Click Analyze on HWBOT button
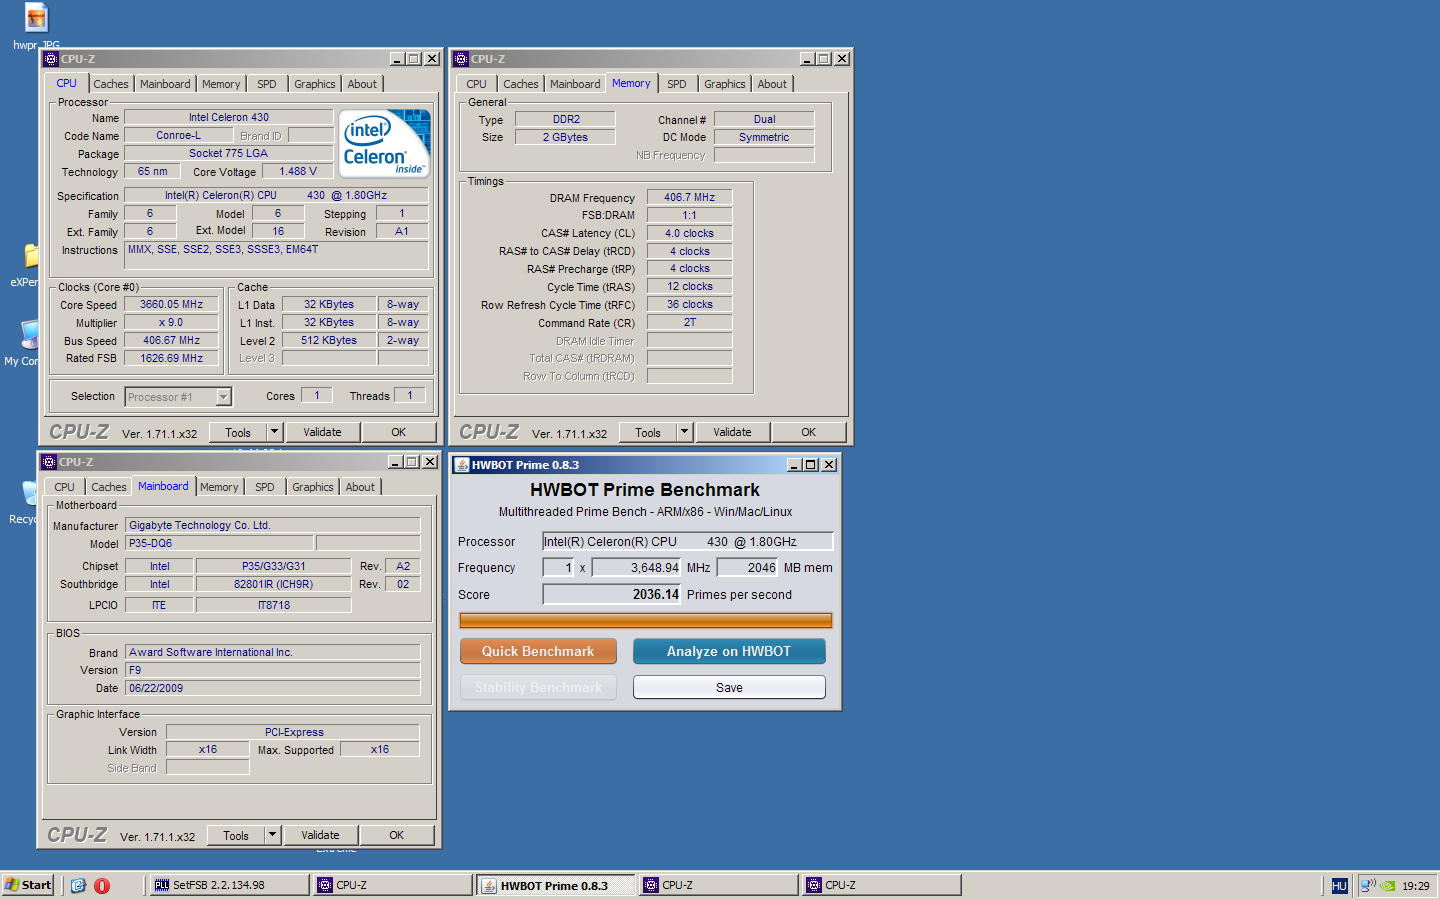Image resolution: width=1440 pixels, height=900 pixels. (729, 651)
